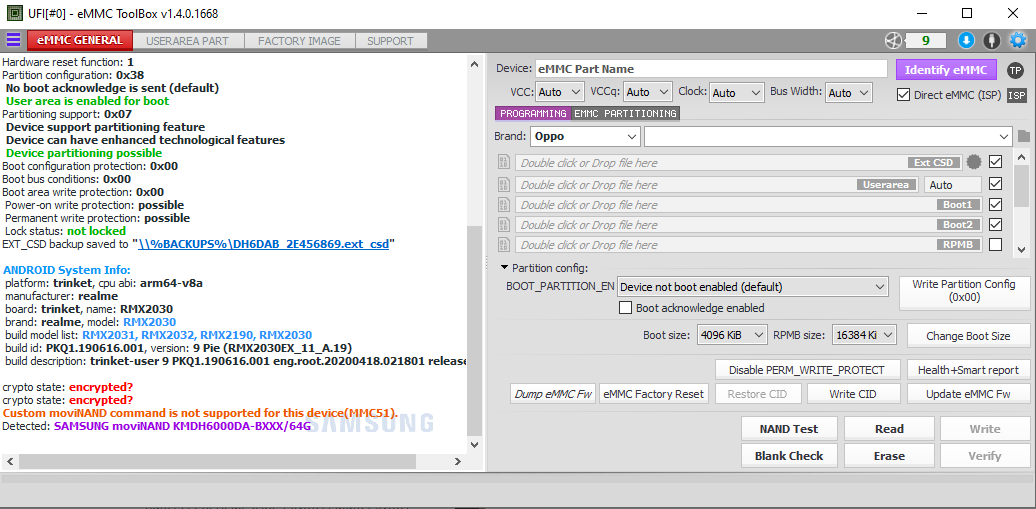The height and width of the screenshot is (509, 1036).
Task: Open firmware folder browse icon
Action: click(x=1023, y=137)
